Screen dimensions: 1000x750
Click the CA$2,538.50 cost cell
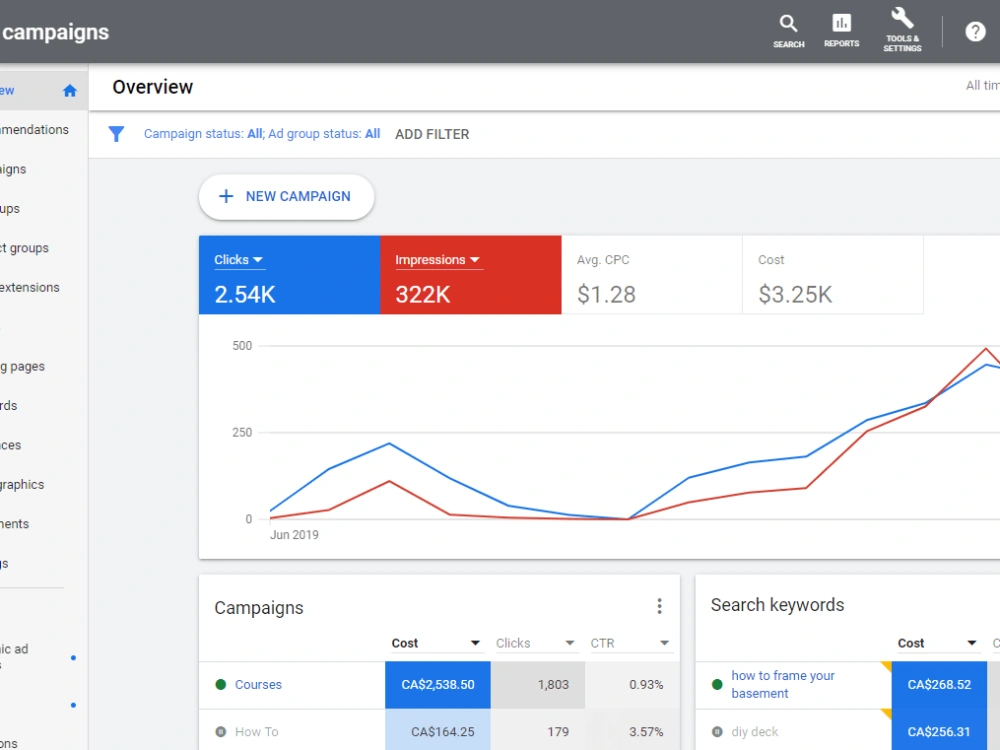coord(438,684)
